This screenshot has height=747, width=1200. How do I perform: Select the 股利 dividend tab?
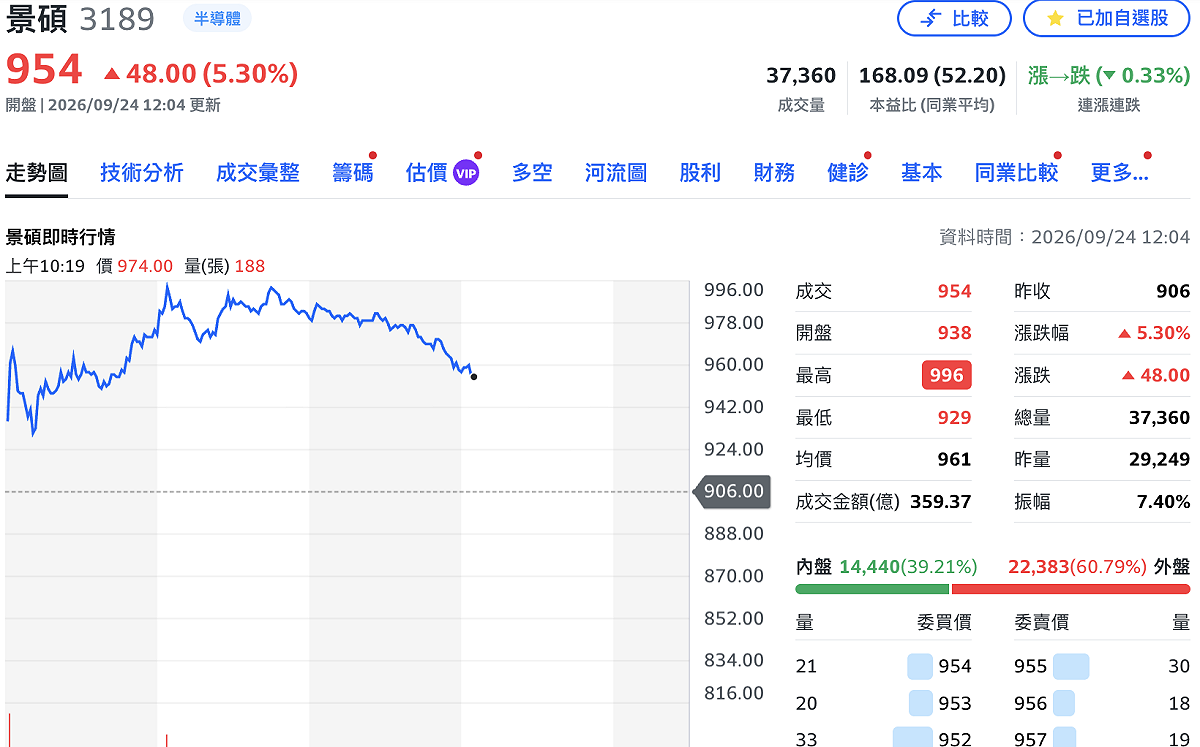[x=700, y=173]
